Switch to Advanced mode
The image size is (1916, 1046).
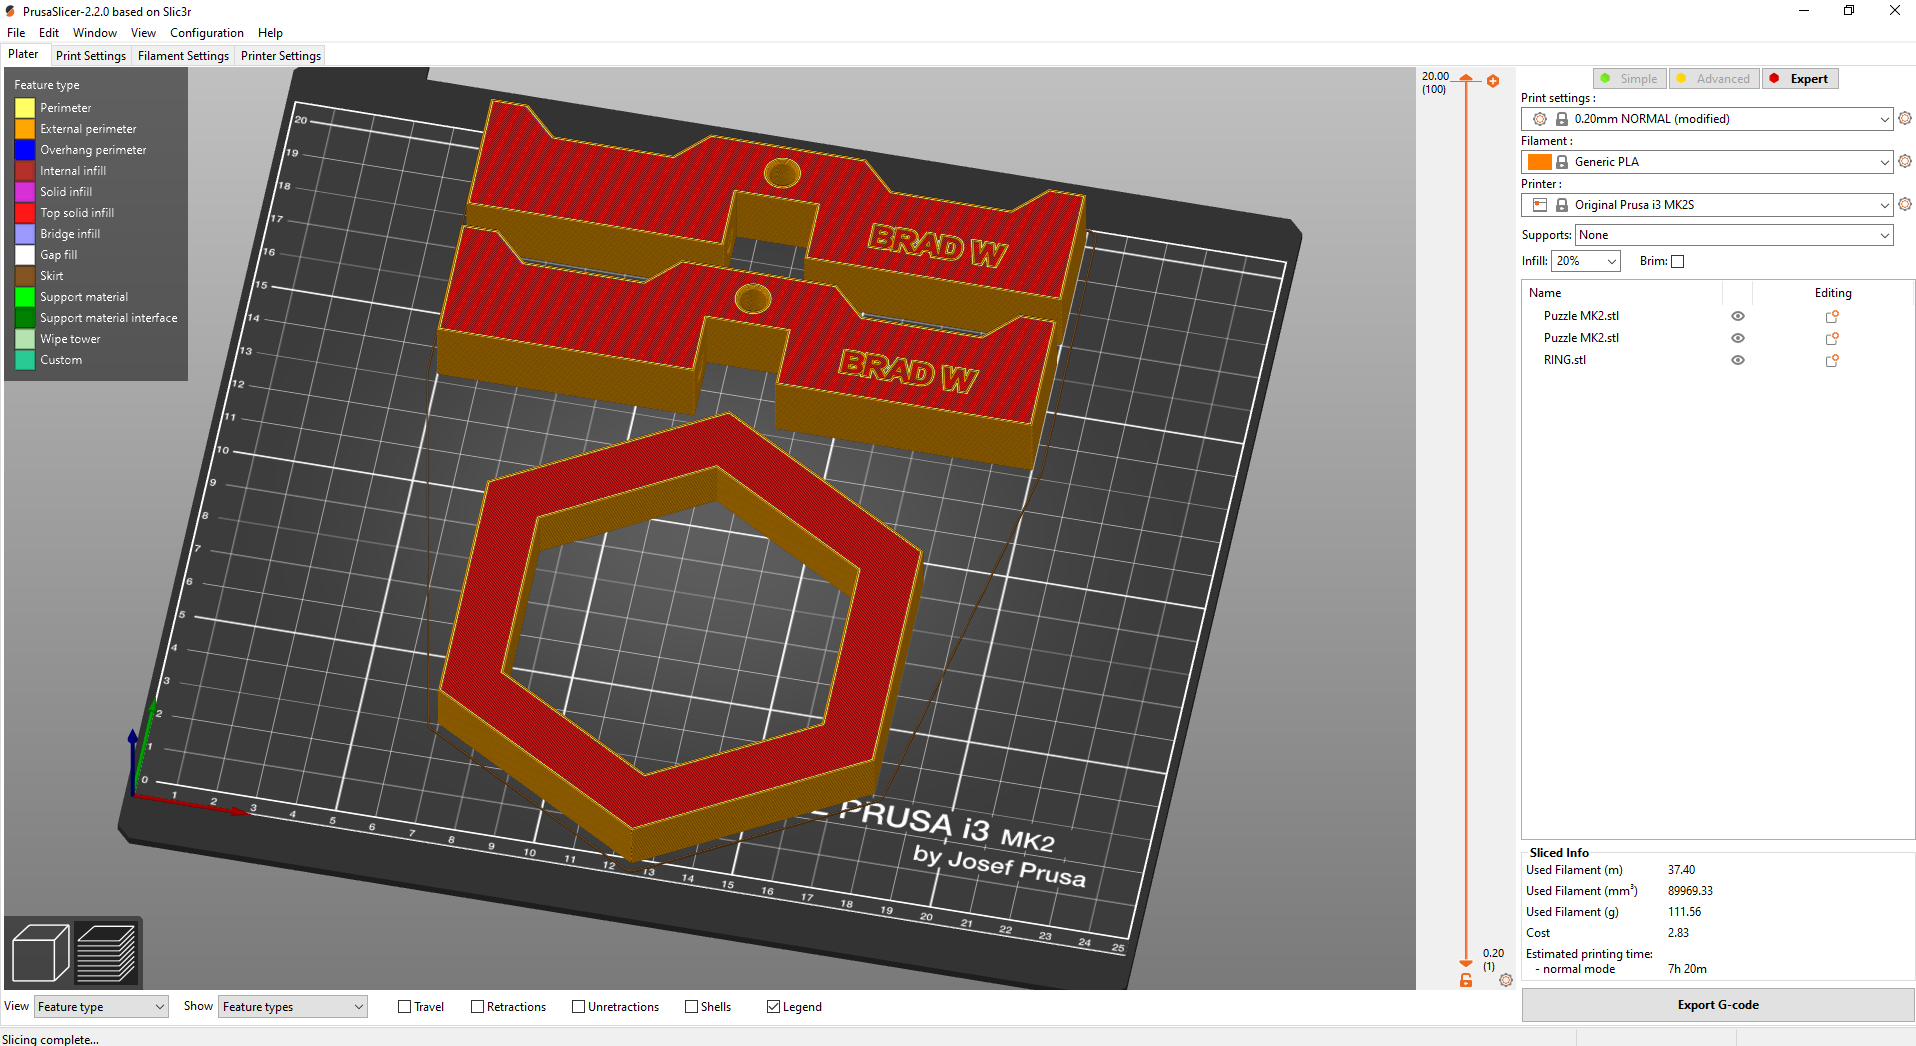click(1714, 78)
